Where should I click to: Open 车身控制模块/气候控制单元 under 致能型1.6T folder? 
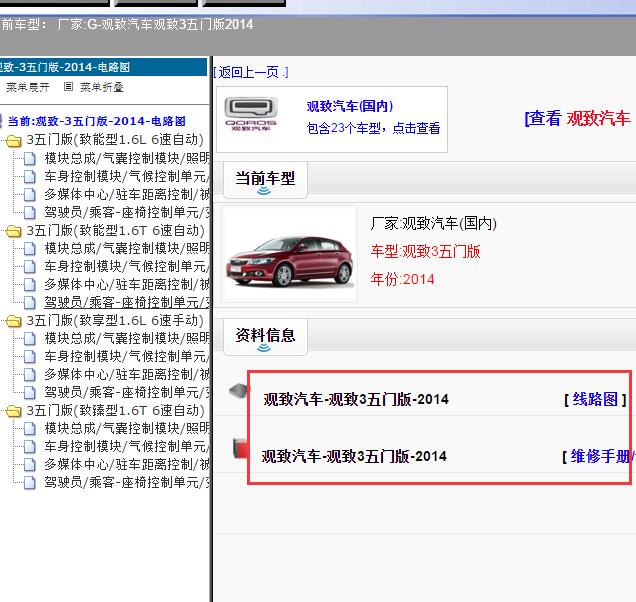pos(127,266)
